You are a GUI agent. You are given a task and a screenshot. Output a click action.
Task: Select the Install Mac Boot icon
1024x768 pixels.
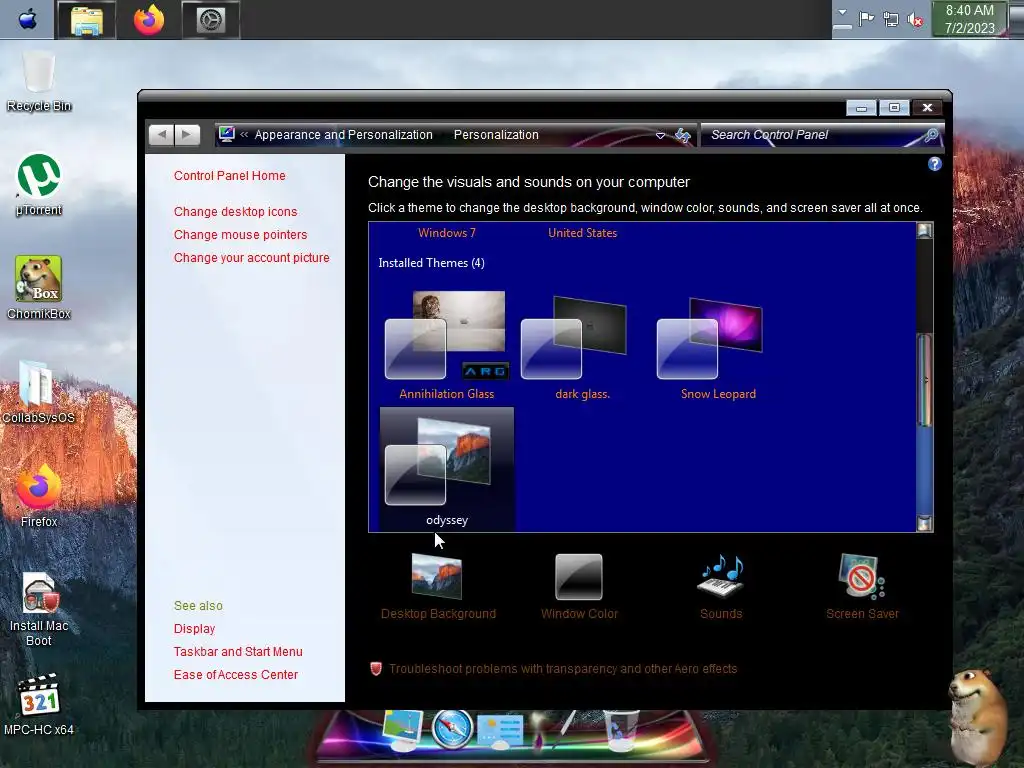[x=39, y=609]
